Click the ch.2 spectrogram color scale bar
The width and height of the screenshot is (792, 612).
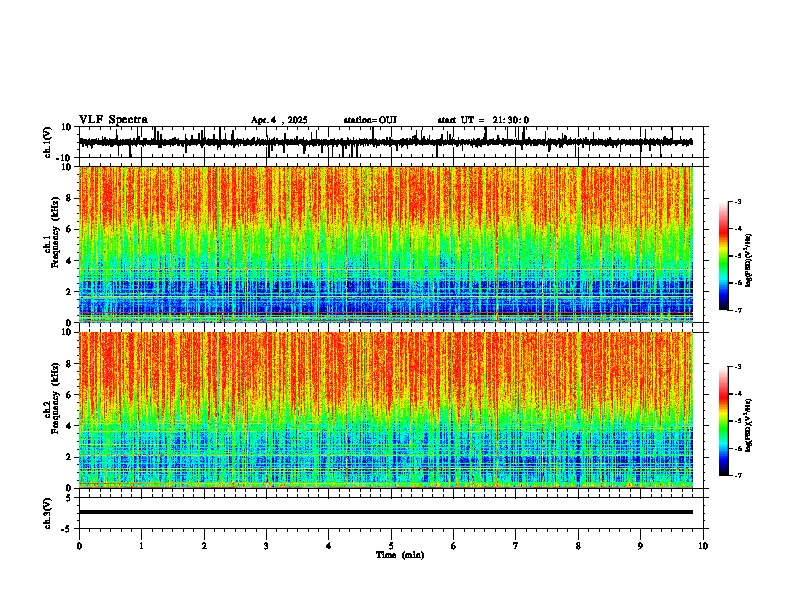pos(724,421)
